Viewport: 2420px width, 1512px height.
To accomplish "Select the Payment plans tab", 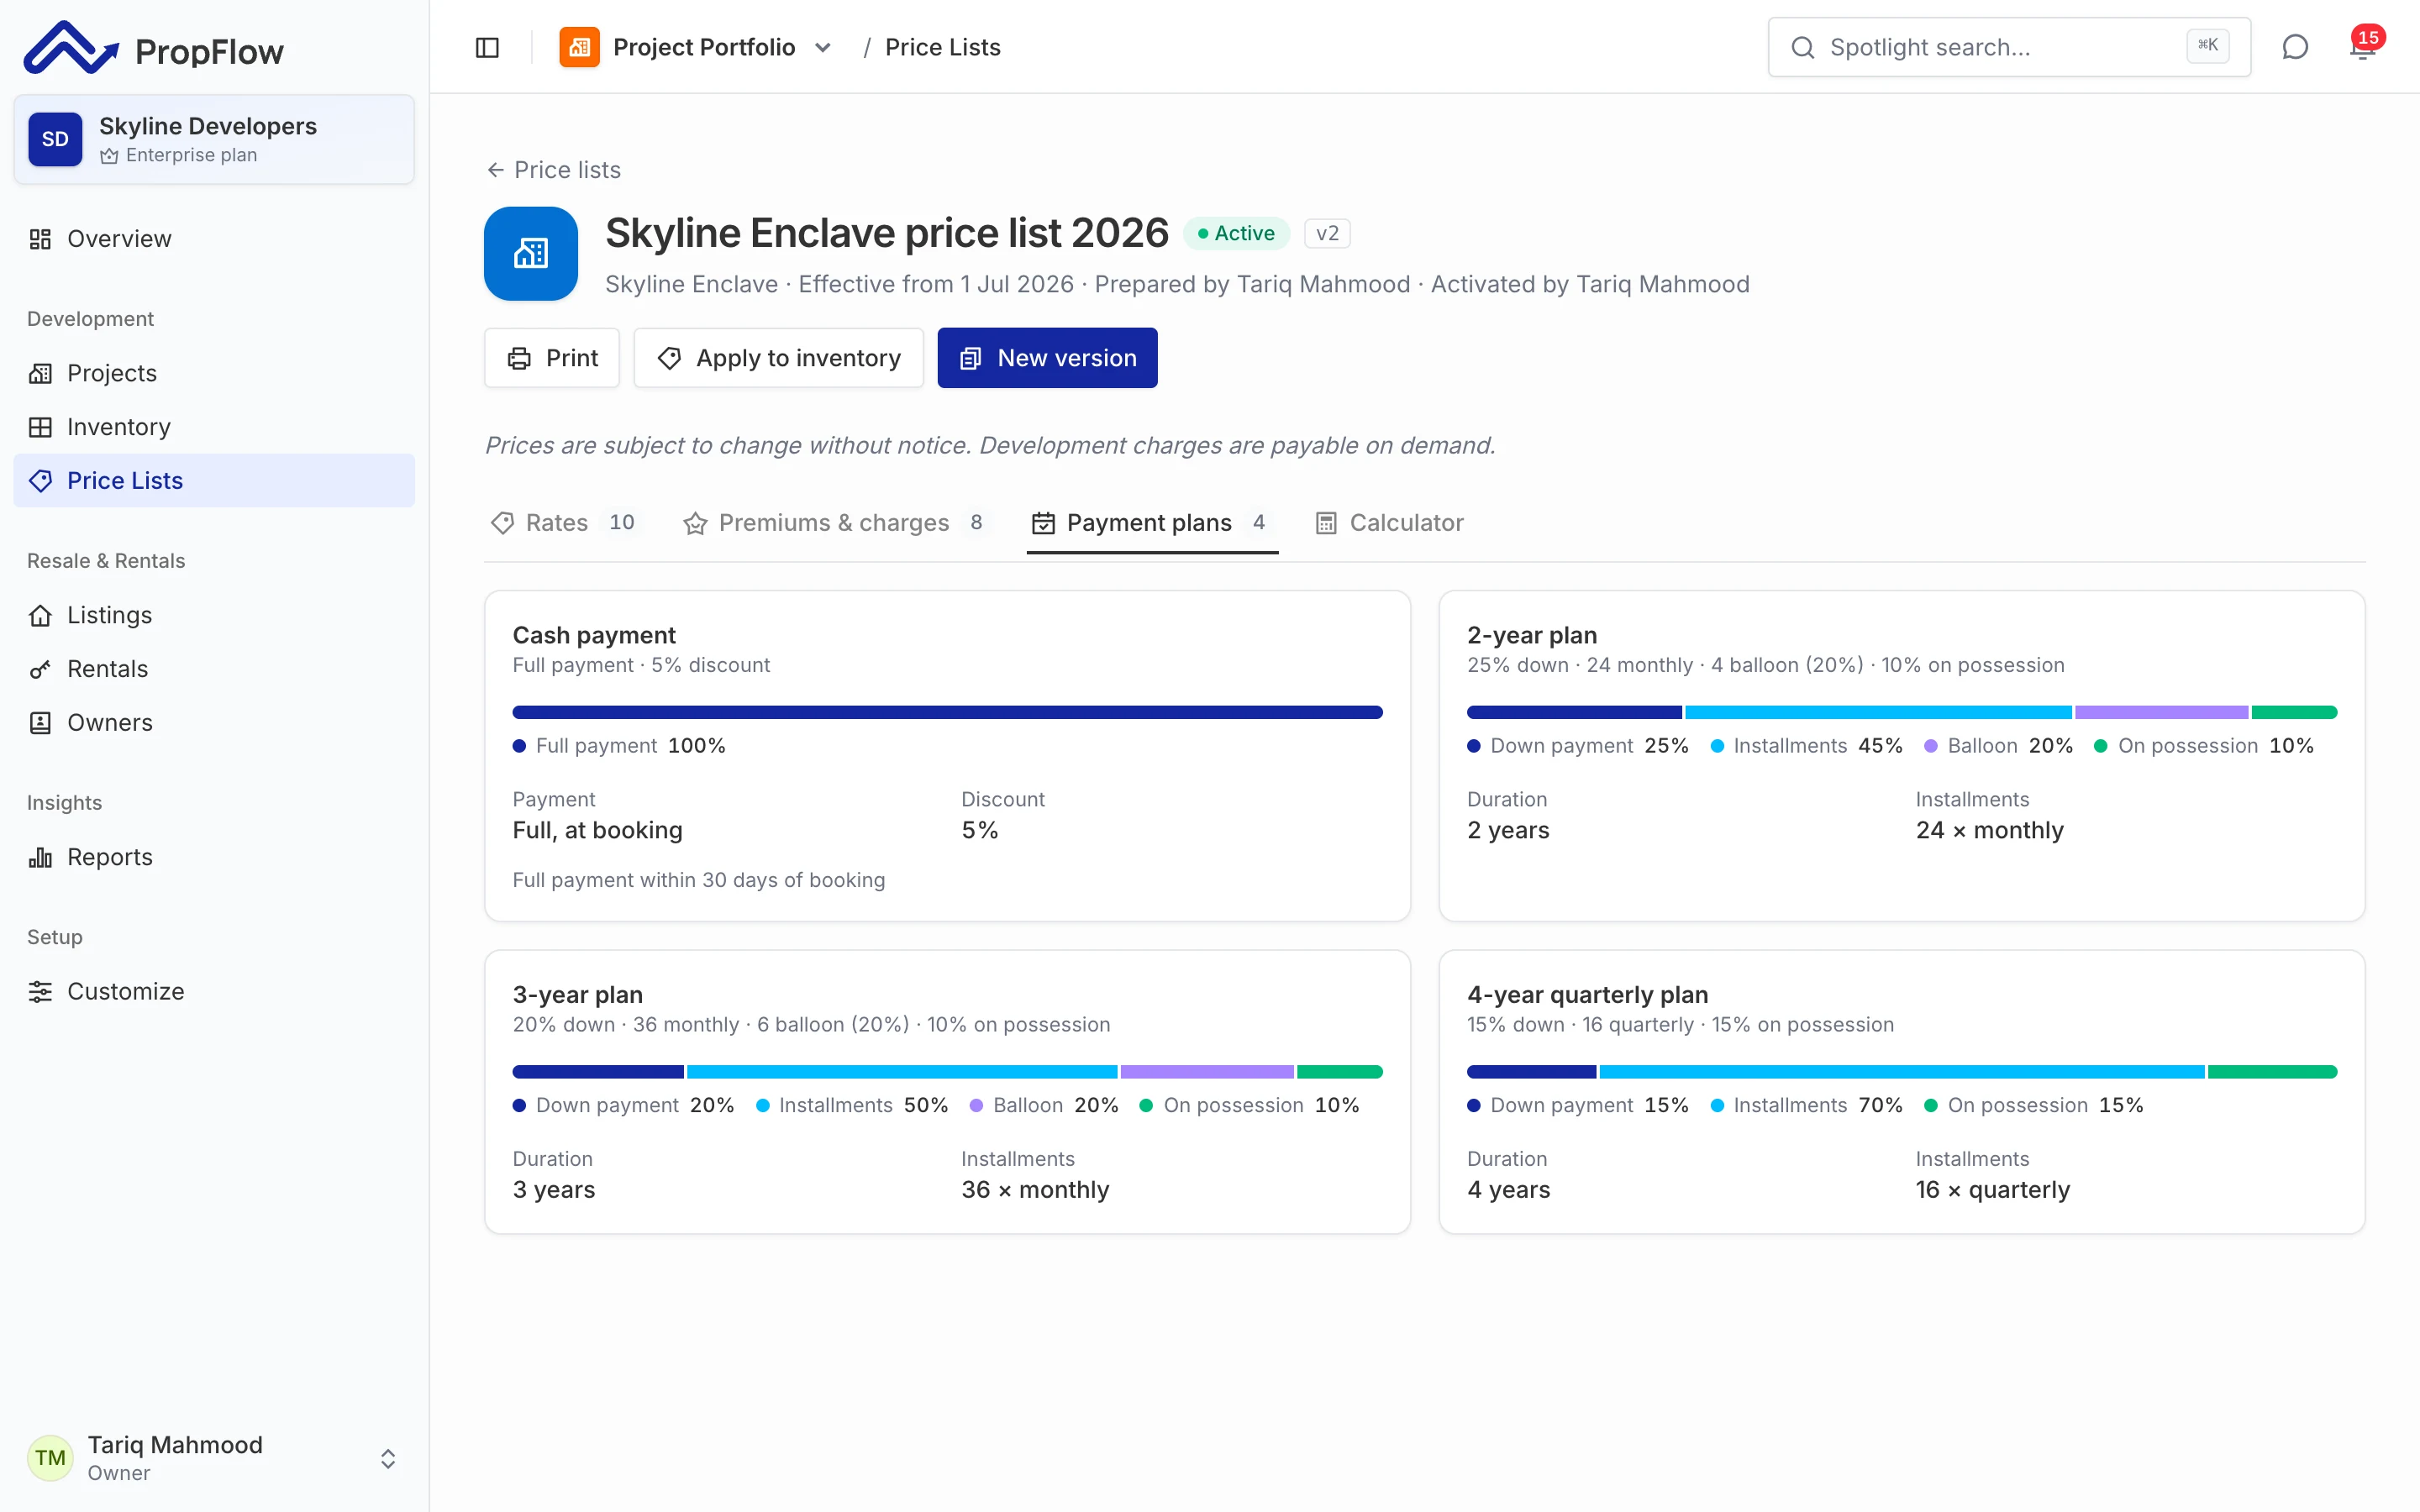I will click(x=1152, y=523).
